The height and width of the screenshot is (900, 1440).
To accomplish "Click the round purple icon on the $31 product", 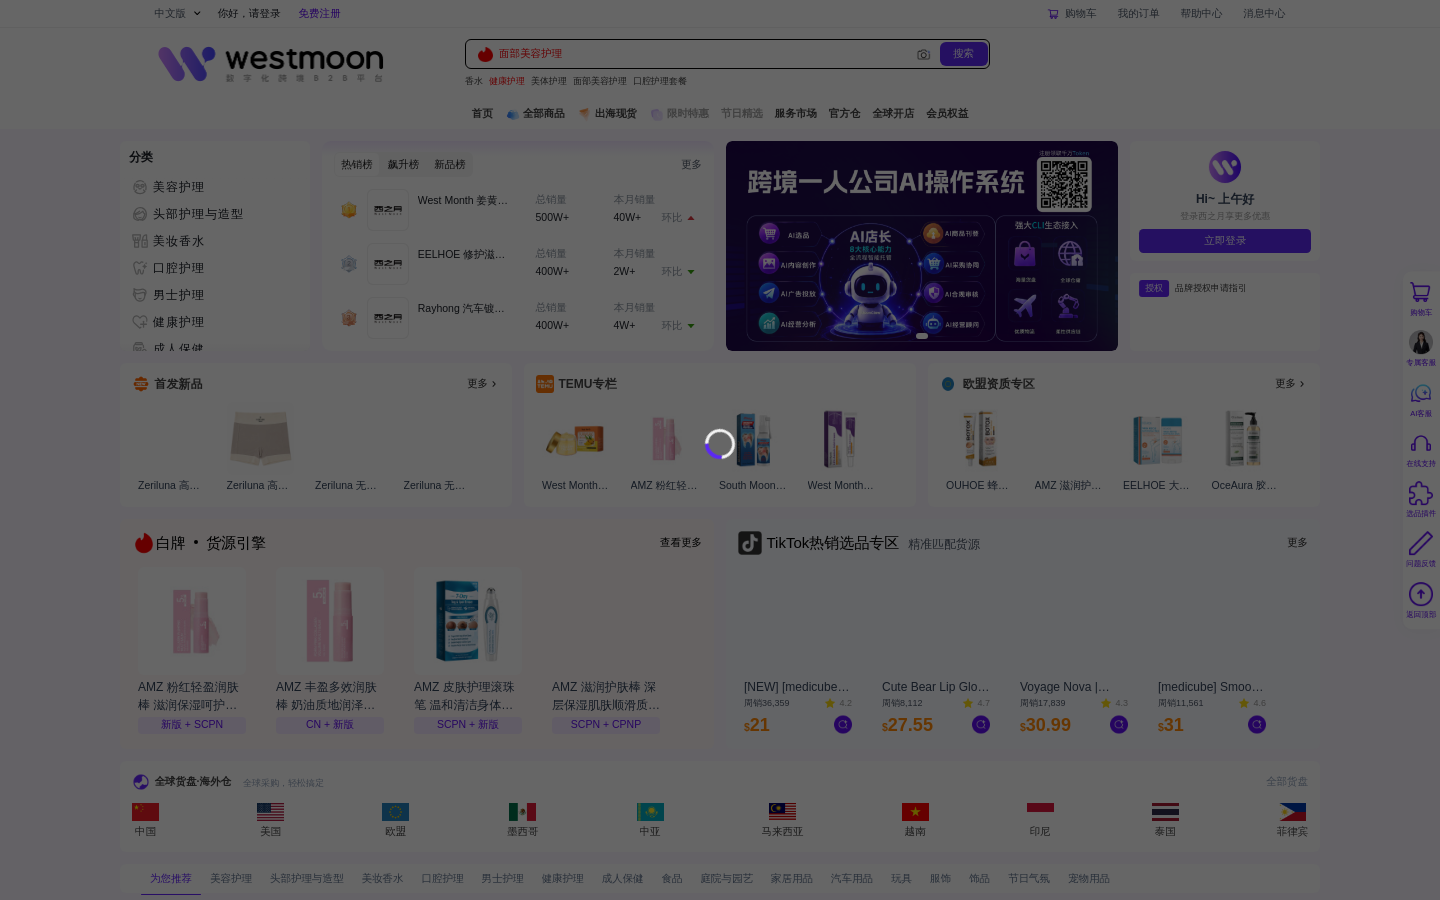I will (1257, 724).
